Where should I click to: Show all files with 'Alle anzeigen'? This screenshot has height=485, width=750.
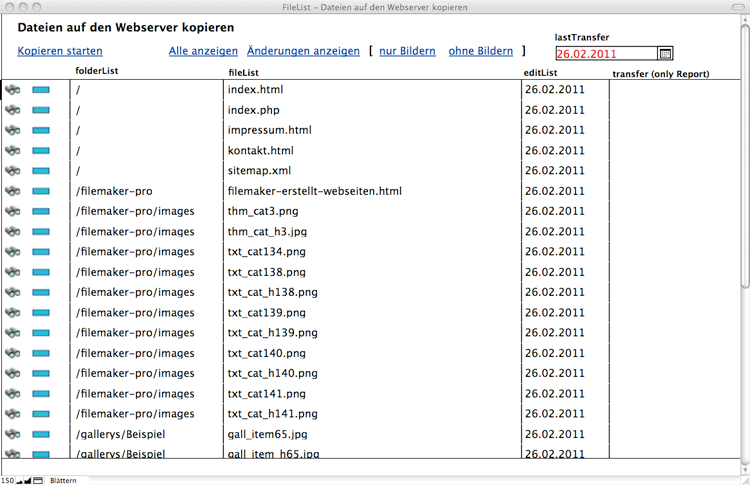(203, 51)
